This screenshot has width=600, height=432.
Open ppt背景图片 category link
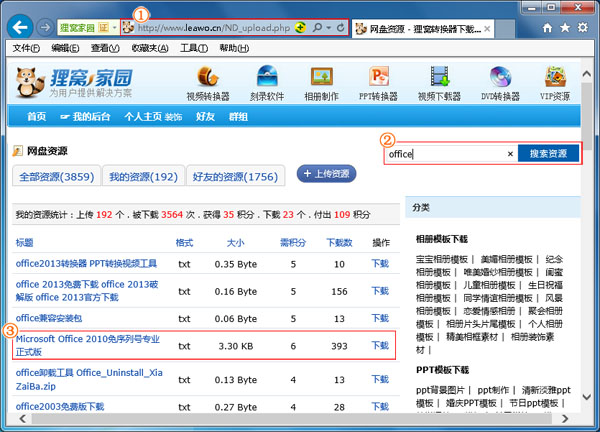click(x=440, y=390)
